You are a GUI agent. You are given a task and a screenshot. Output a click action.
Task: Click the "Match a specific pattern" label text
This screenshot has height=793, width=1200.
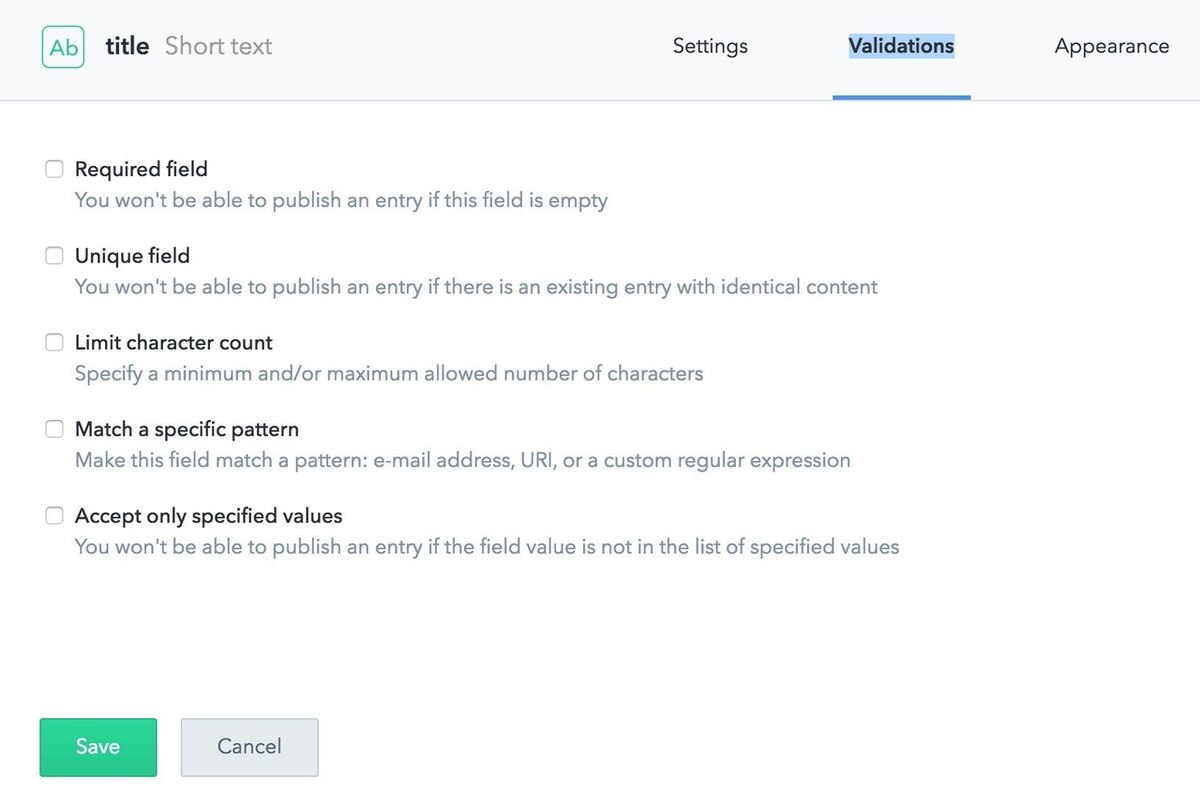(187, 429)
